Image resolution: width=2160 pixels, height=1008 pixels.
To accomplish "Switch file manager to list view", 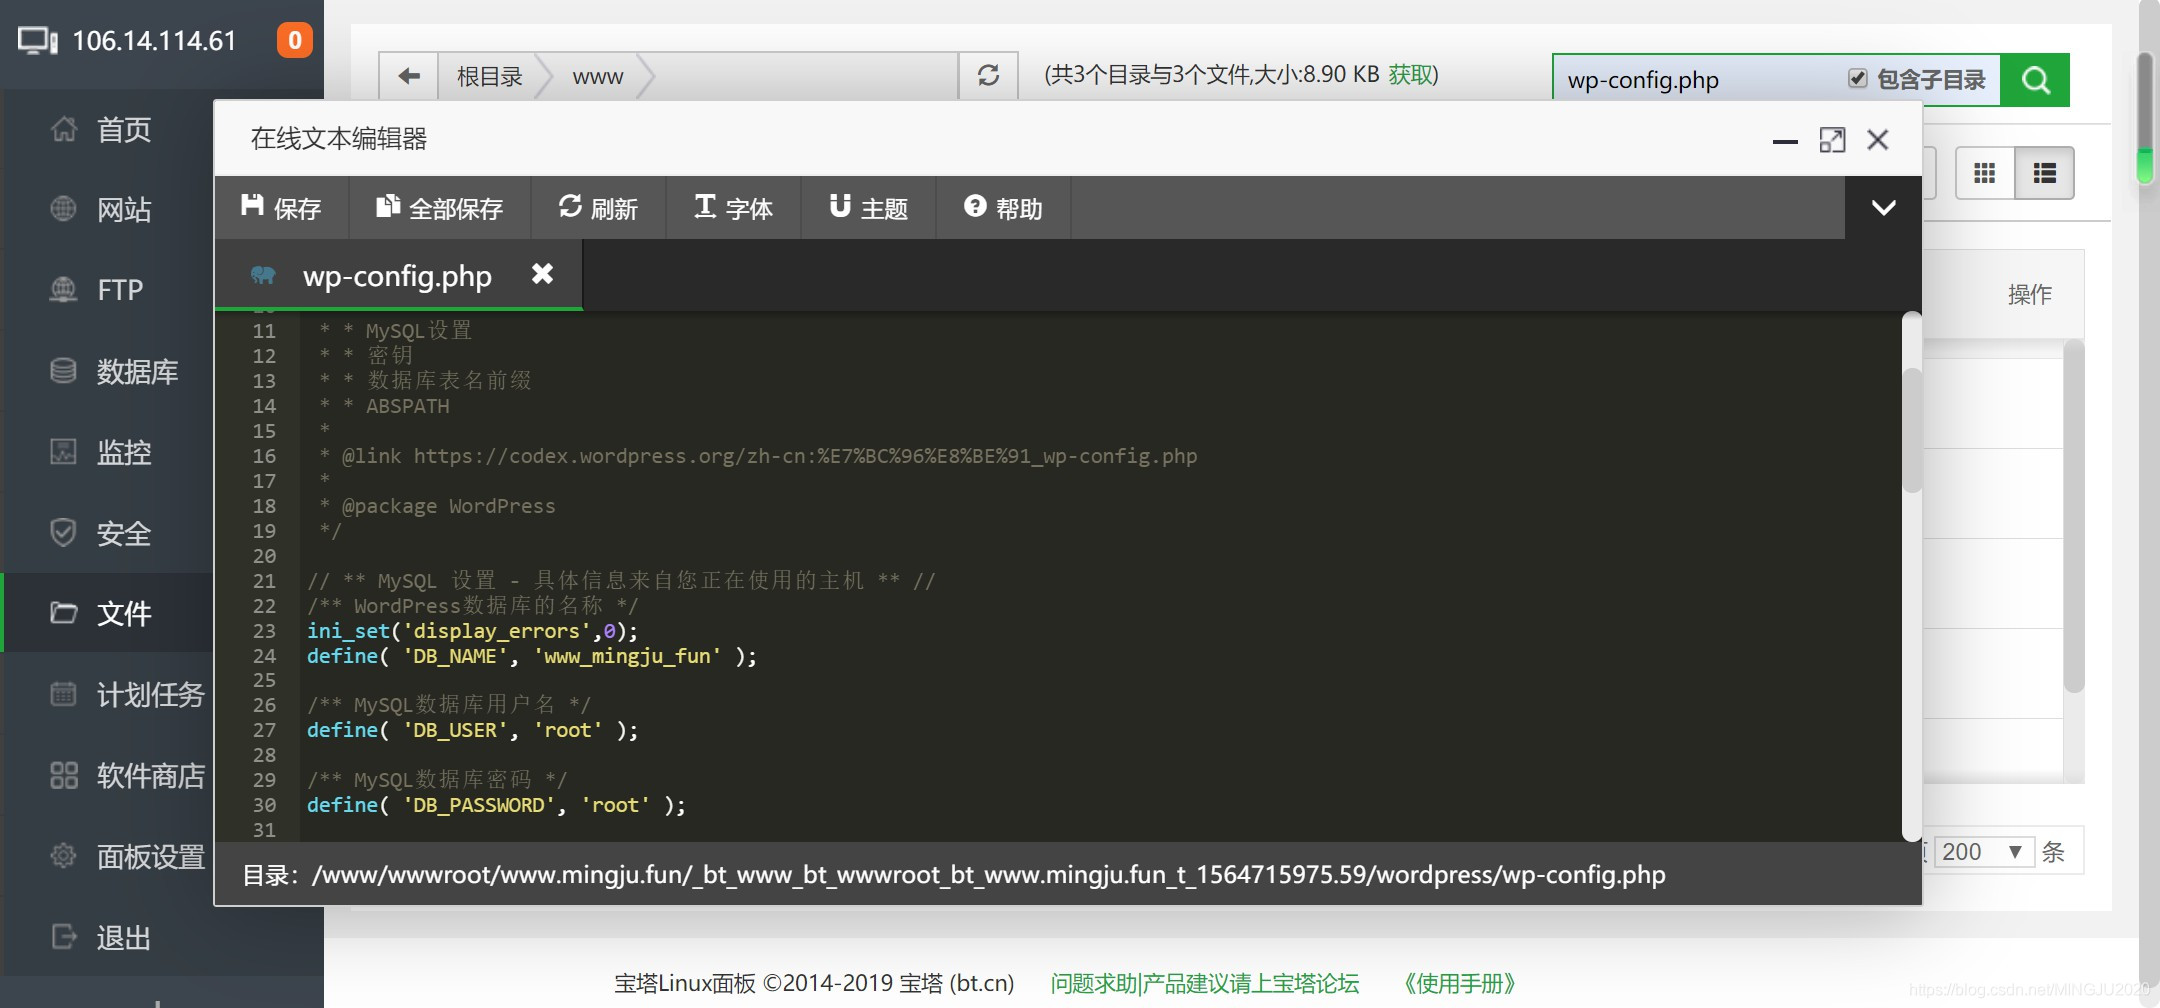I will (x=2044, y=174).
